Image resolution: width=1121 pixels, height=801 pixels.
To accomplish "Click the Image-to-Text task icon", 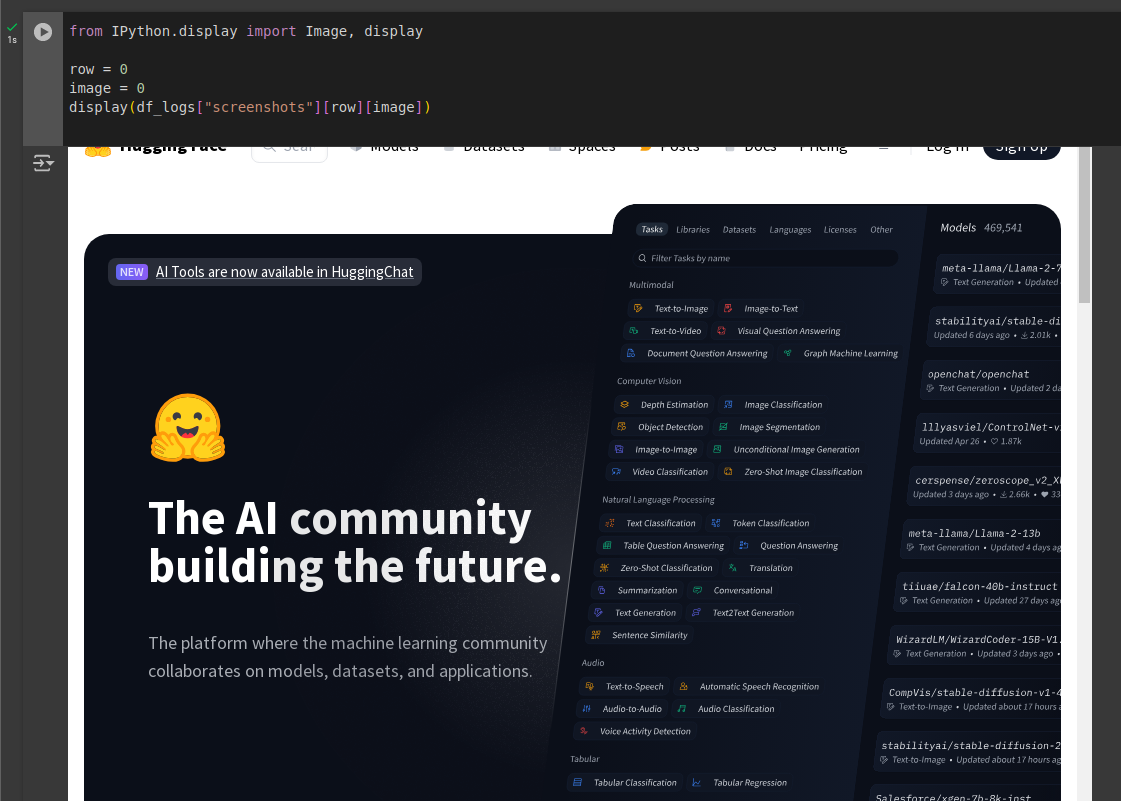I will 728,308.
